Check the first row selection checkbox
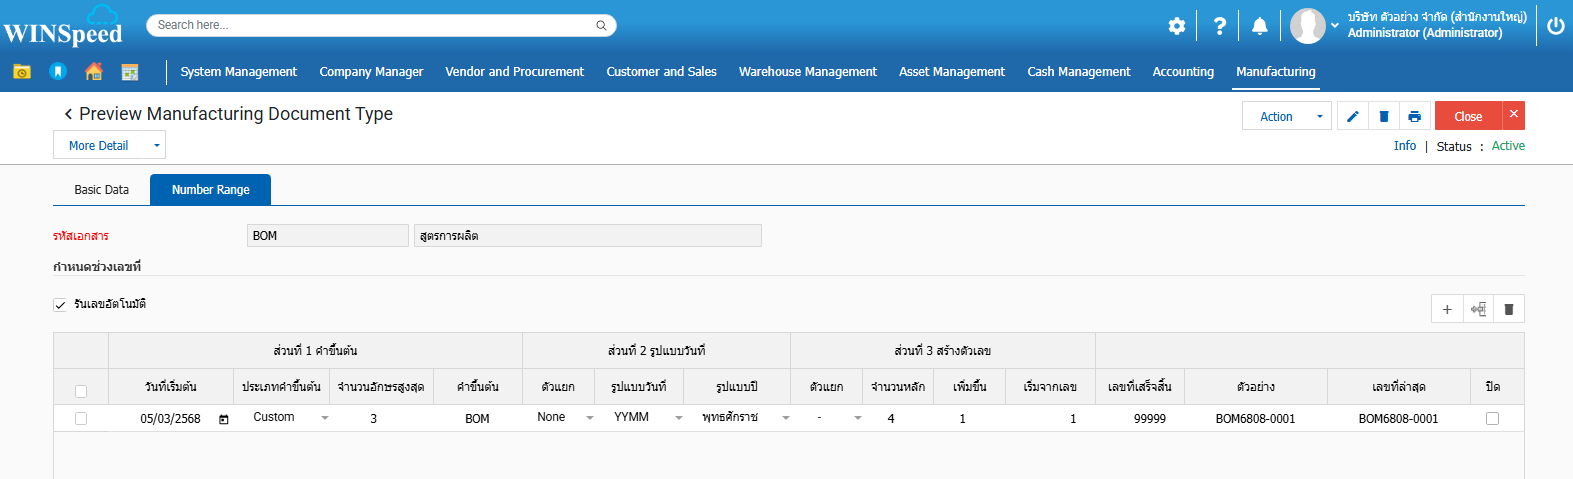Image resolution: width=1573 pixels, height=479 pixels. 81,419
